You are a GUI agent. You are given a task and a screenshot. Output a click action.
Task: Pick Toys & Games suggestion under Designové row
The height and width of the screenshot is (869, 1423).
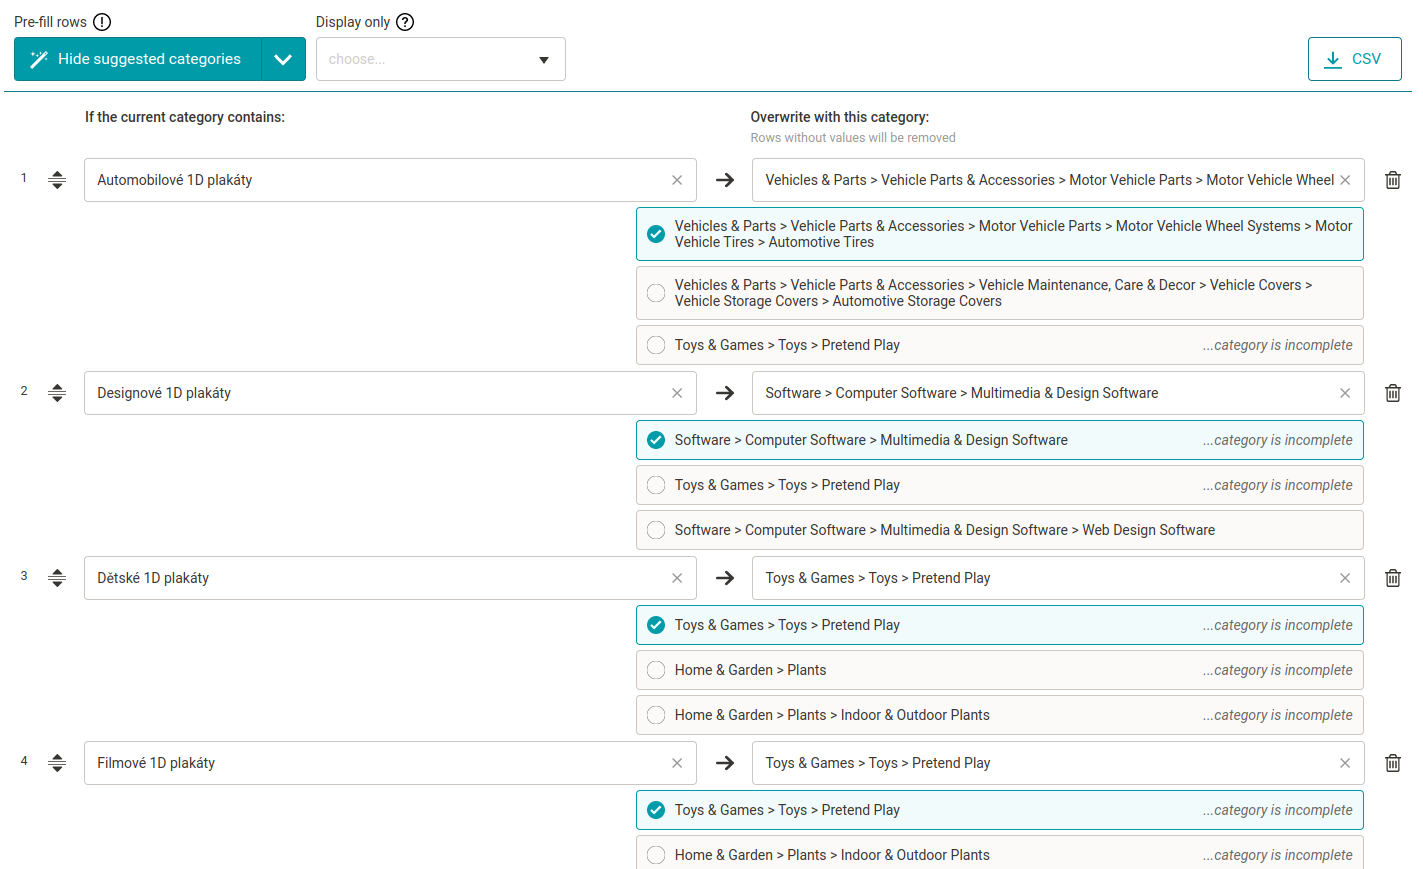pos(656,485)
